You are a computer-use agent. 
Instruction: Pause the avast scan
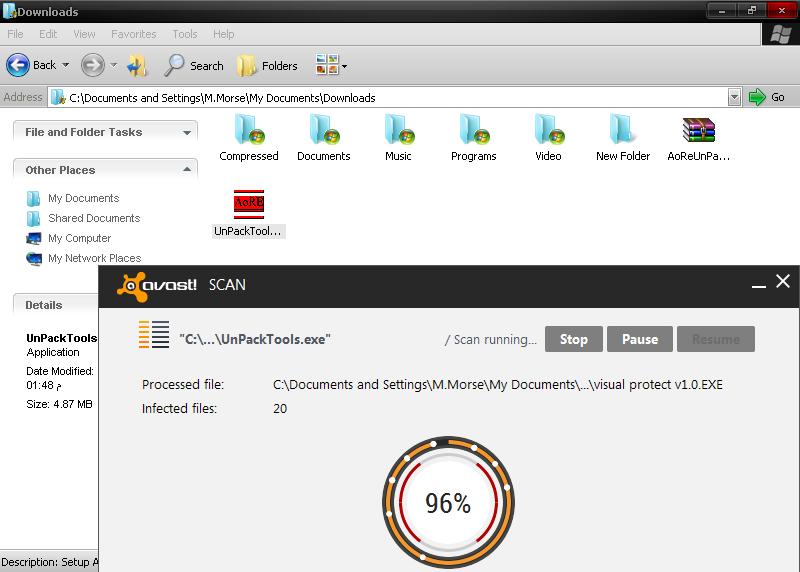click(x=640, y=339)
